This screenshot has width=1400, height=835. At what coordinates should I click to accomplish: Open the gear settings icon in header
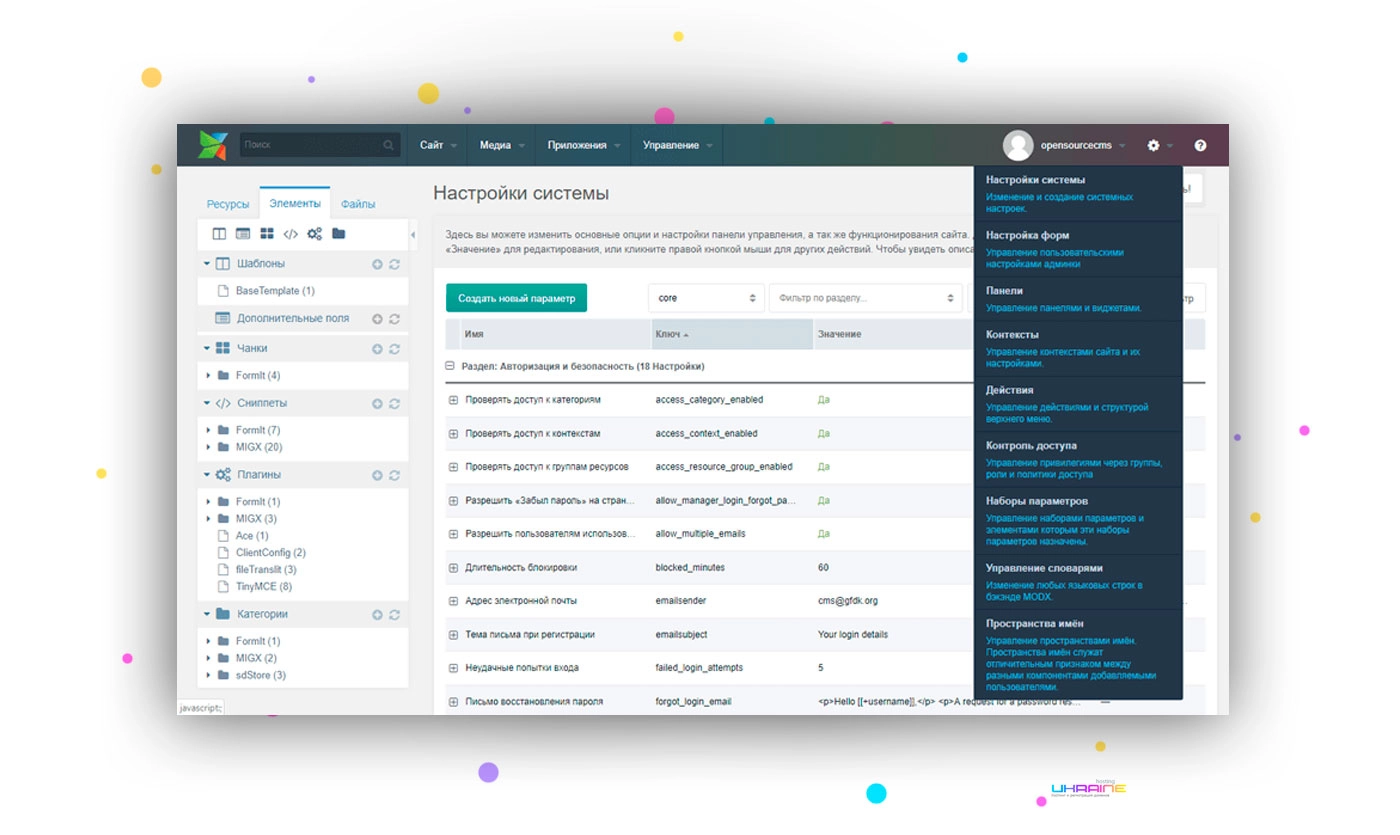click(1153, 145)
